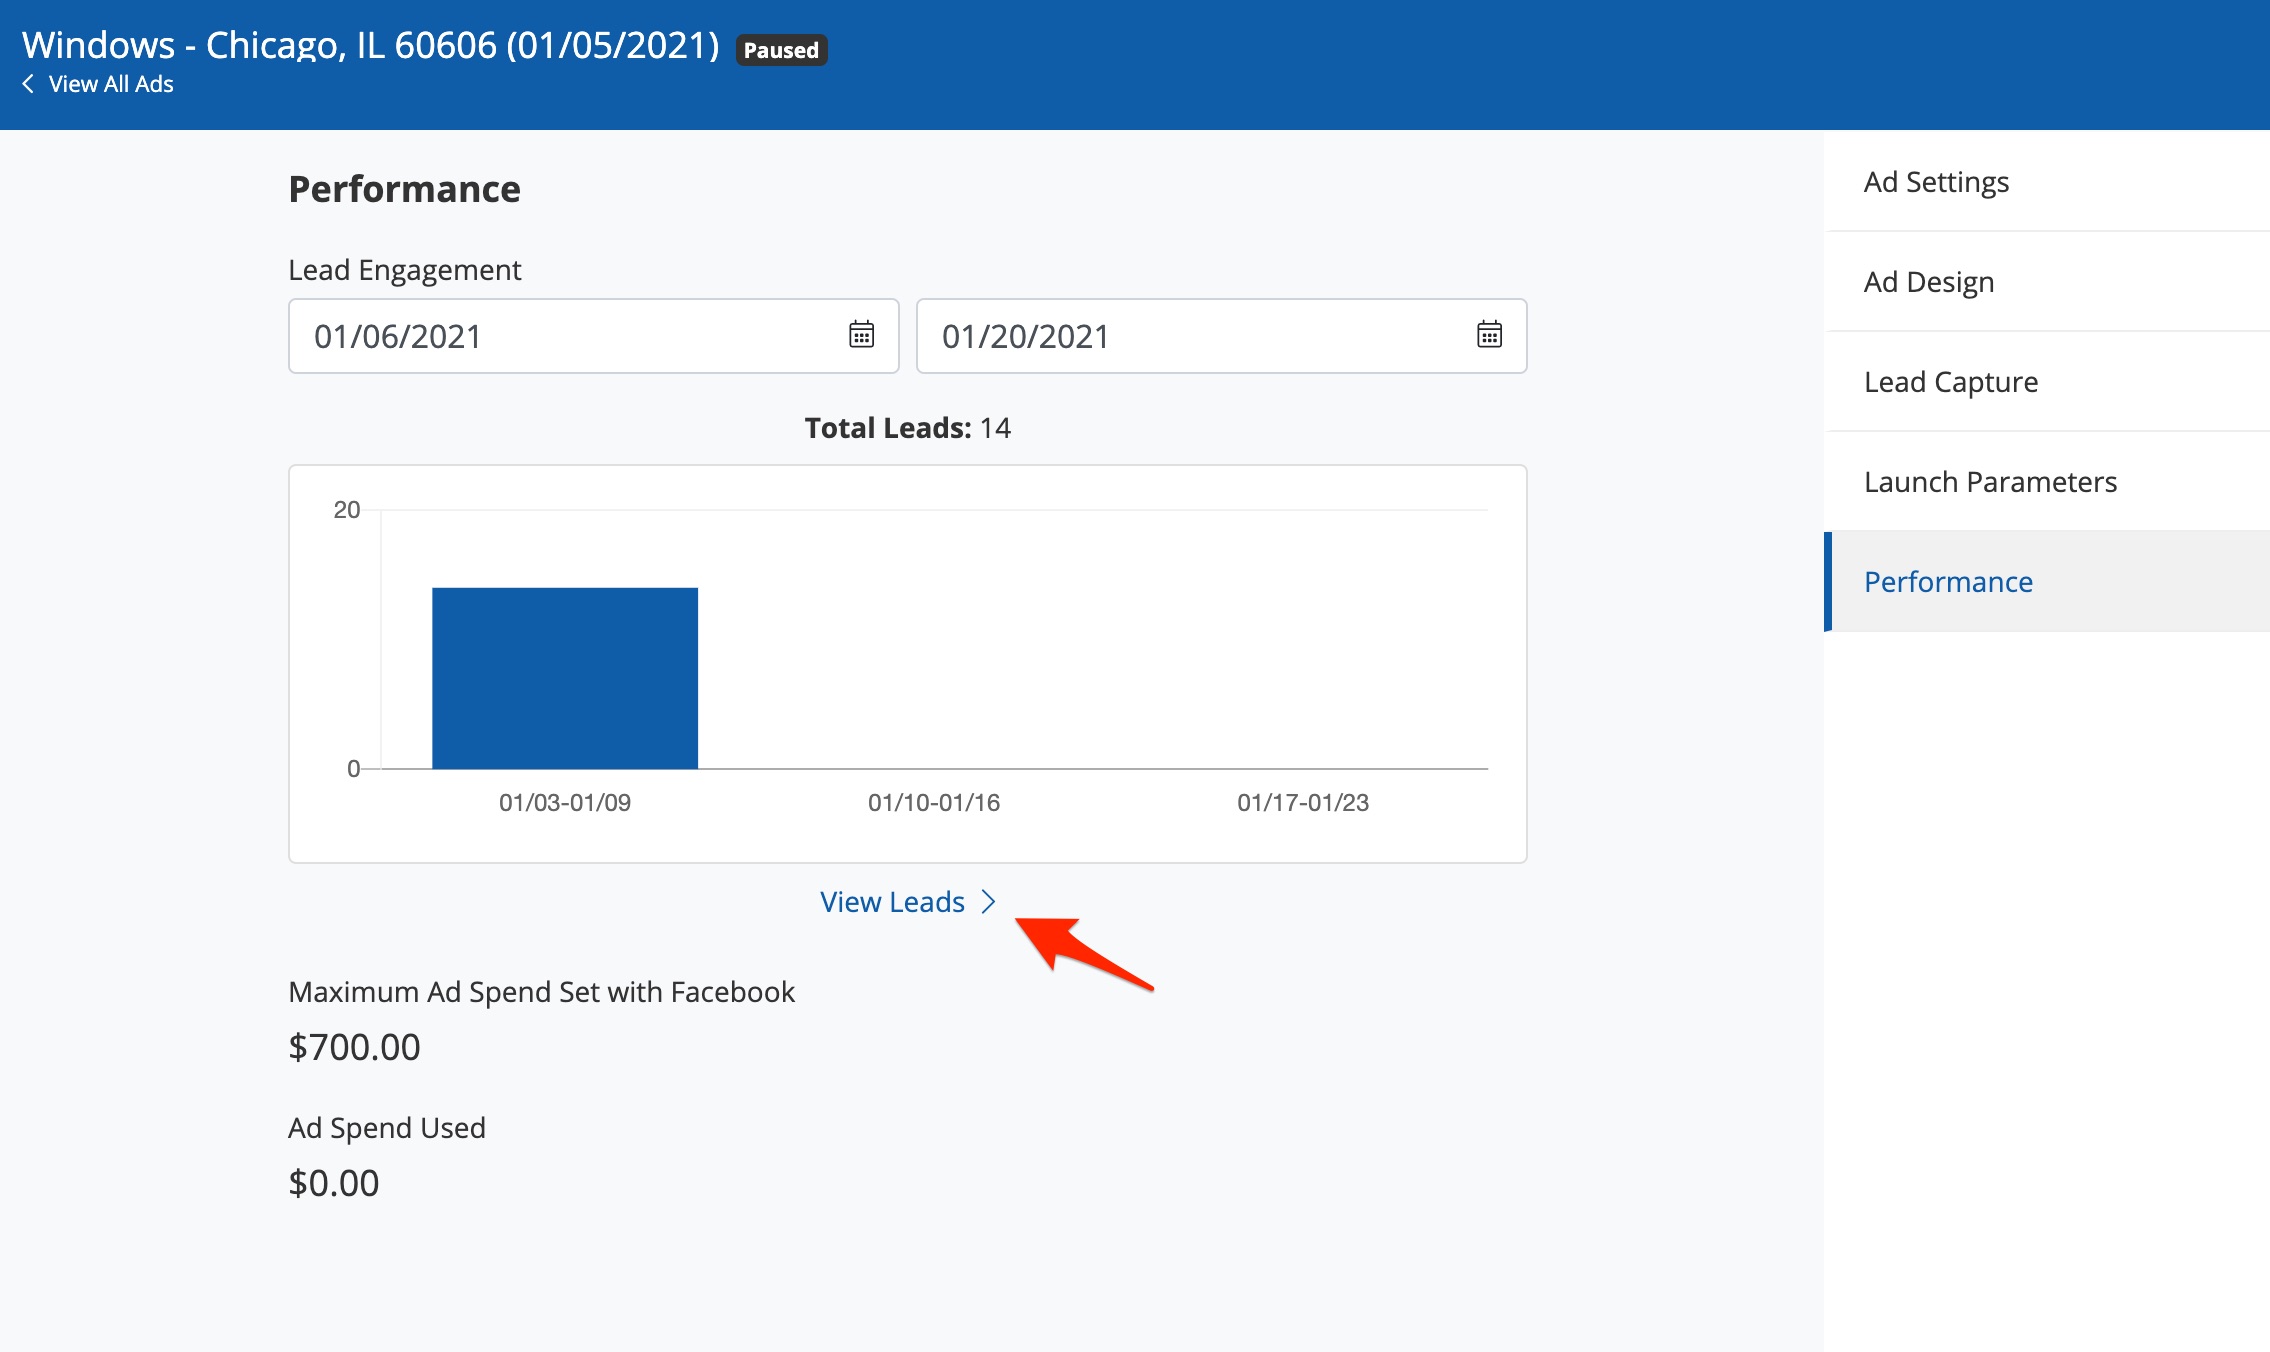Open the end date calendar picker icon
2270x1352 pixels.
1489,335
